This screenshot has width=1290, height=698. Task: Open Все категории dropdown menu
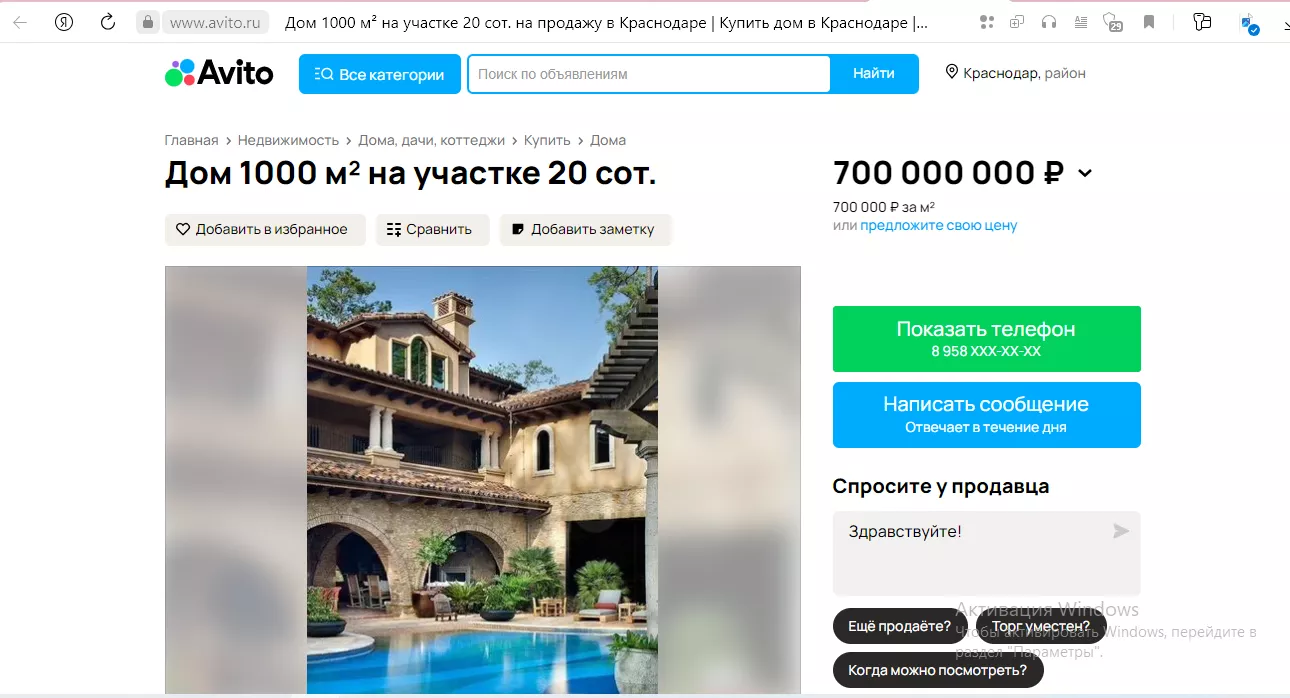pyautogui.click(x=380, y=74)
